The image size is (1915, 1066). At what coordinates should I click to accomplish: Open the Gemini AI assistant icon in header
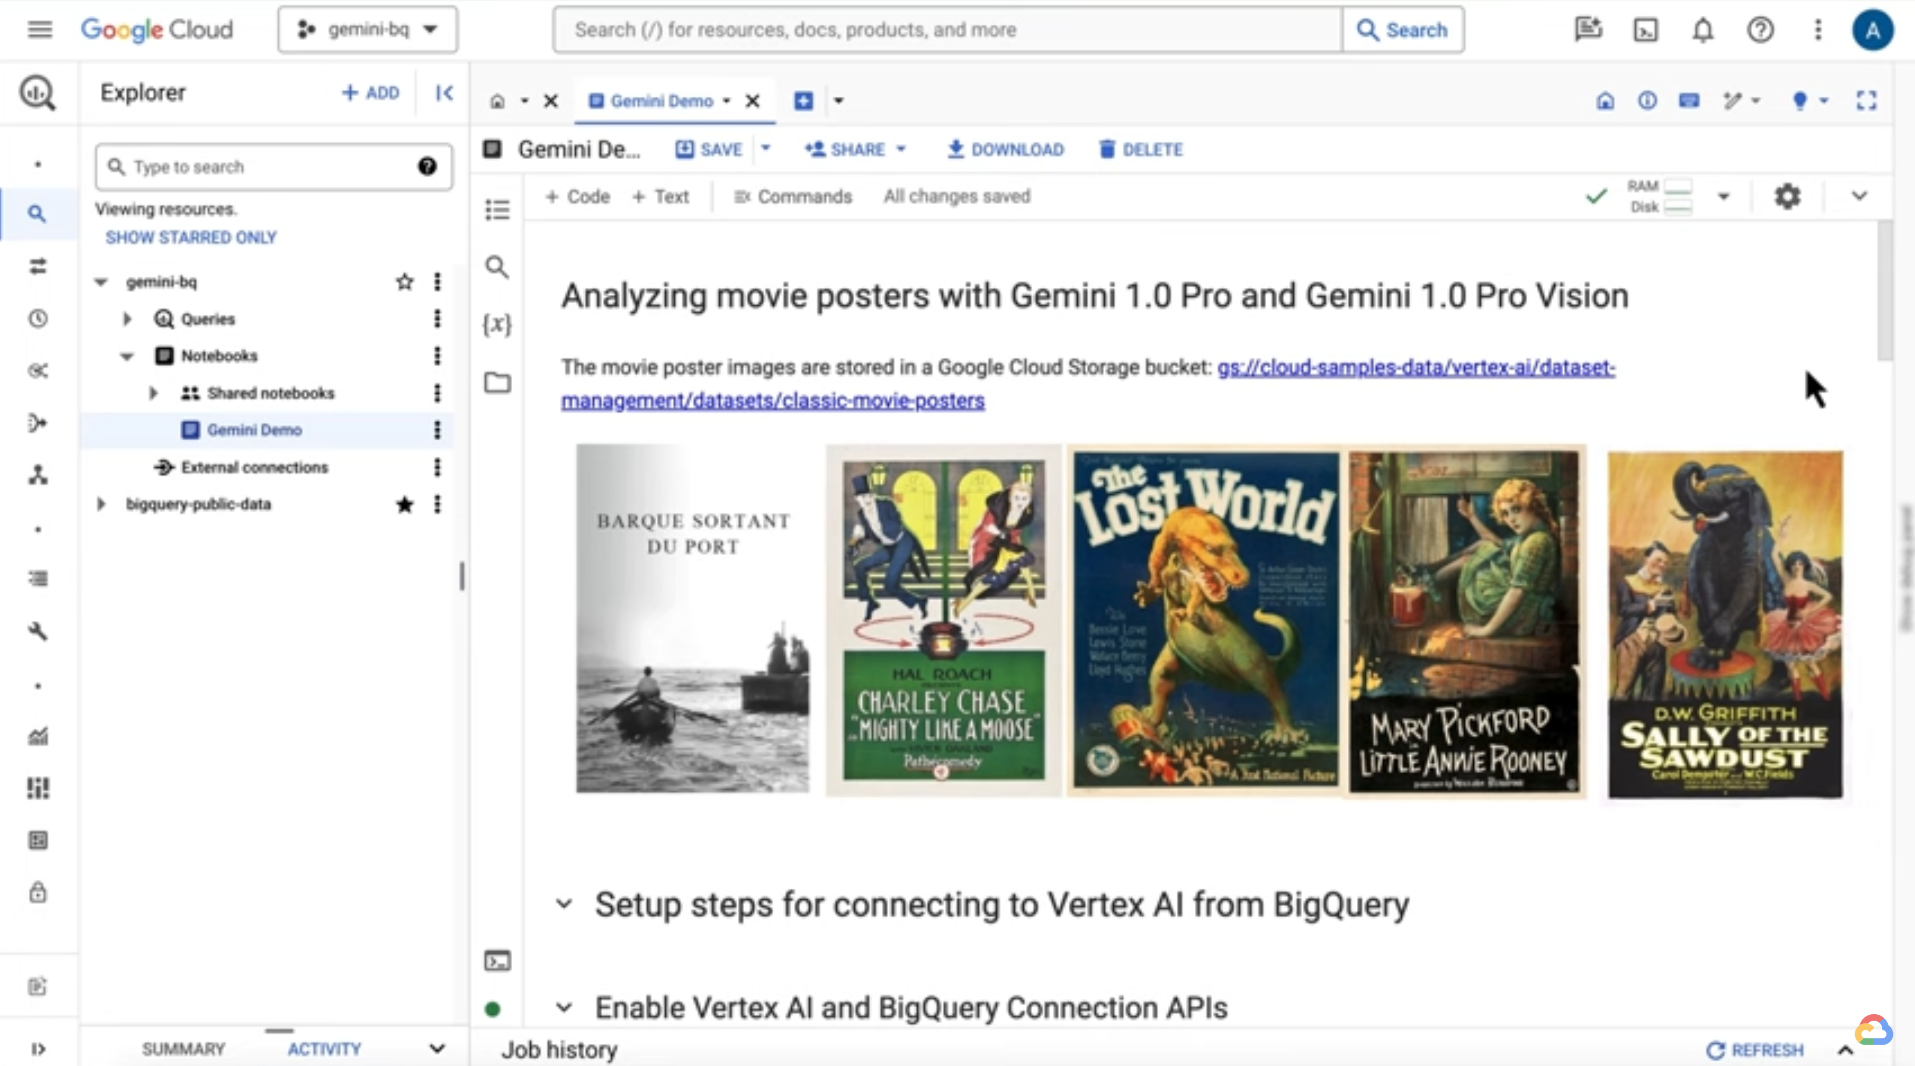pyautogui.click(x=1588, y=30)
